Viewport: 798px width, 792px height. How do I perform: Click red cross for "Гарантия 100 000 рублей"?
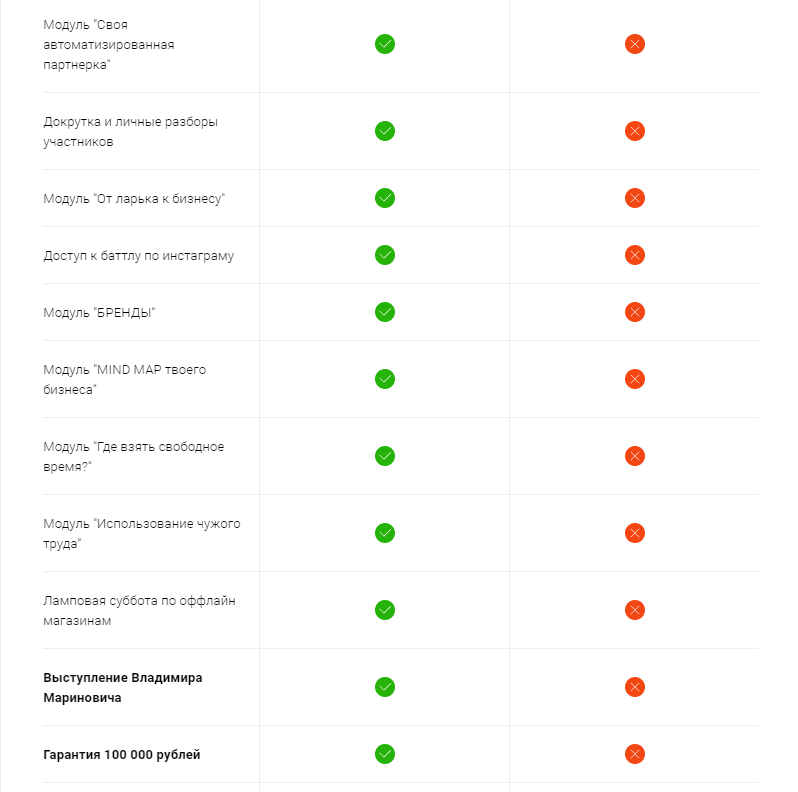[634, 754]
